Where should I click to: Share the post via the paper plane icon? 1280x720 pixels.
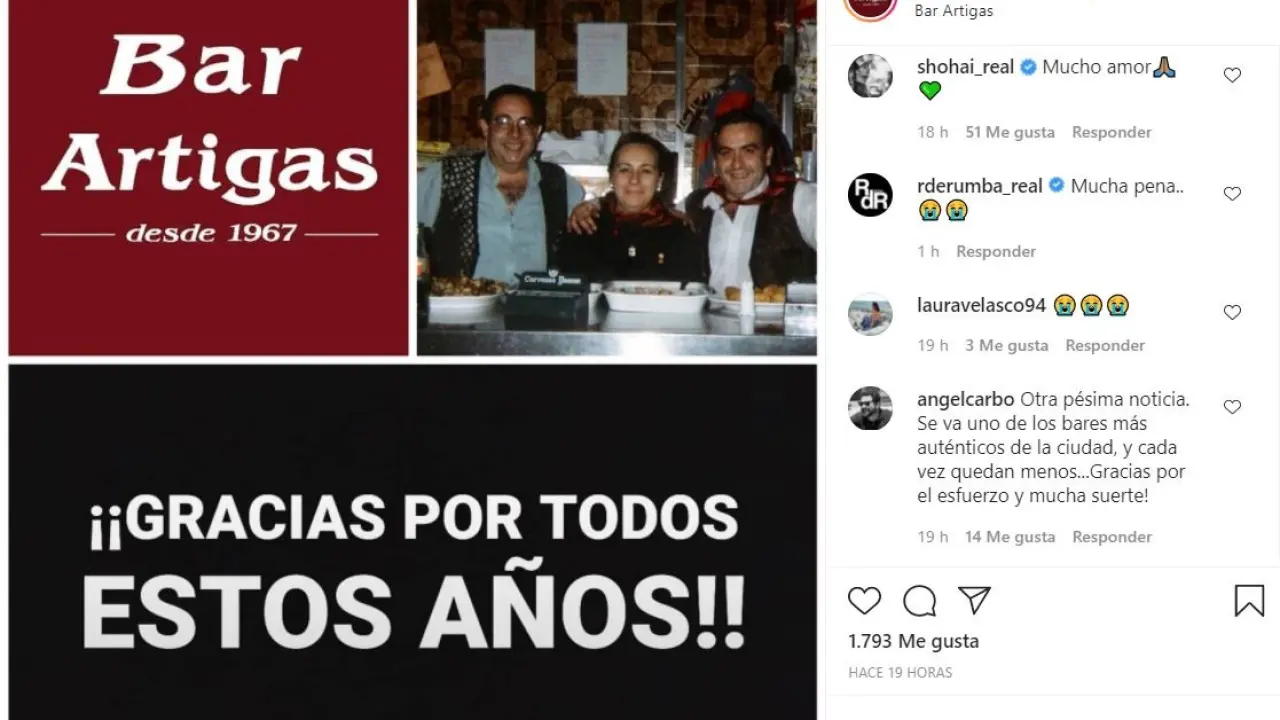point(974,600)
